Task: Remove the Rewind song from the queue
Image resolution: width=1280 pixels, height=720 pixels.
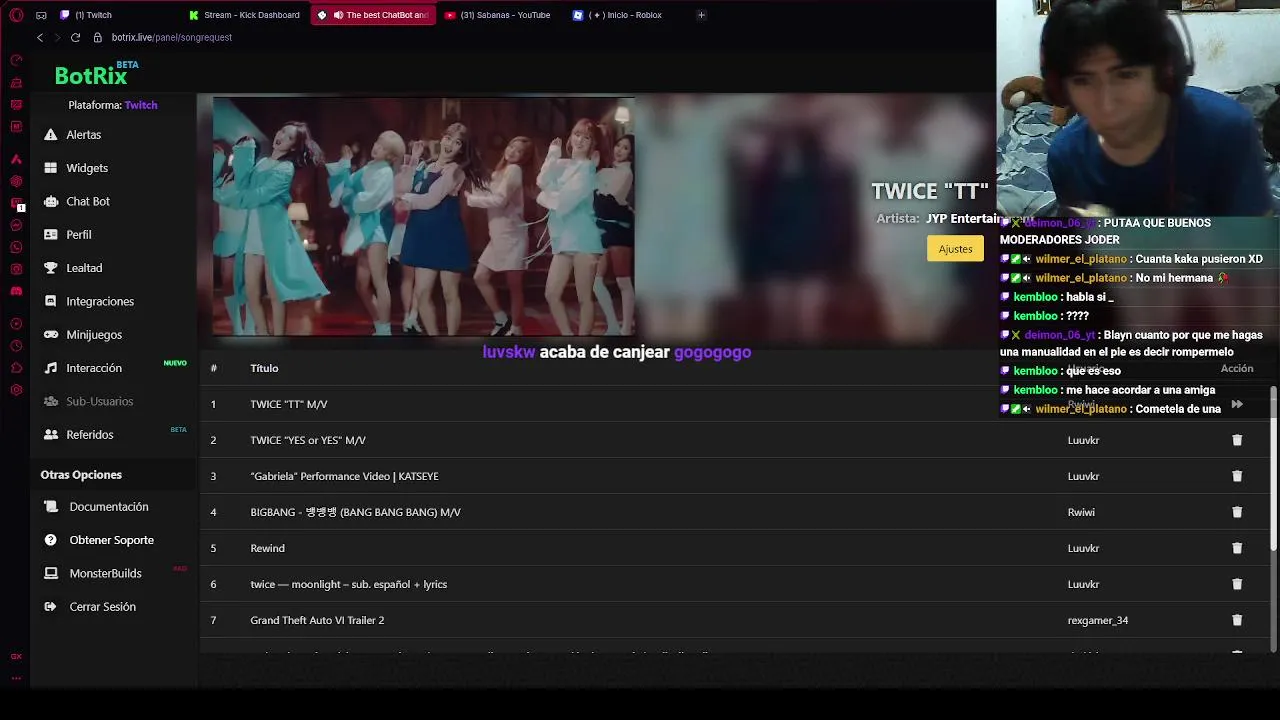Action: tap(1237, 548)
